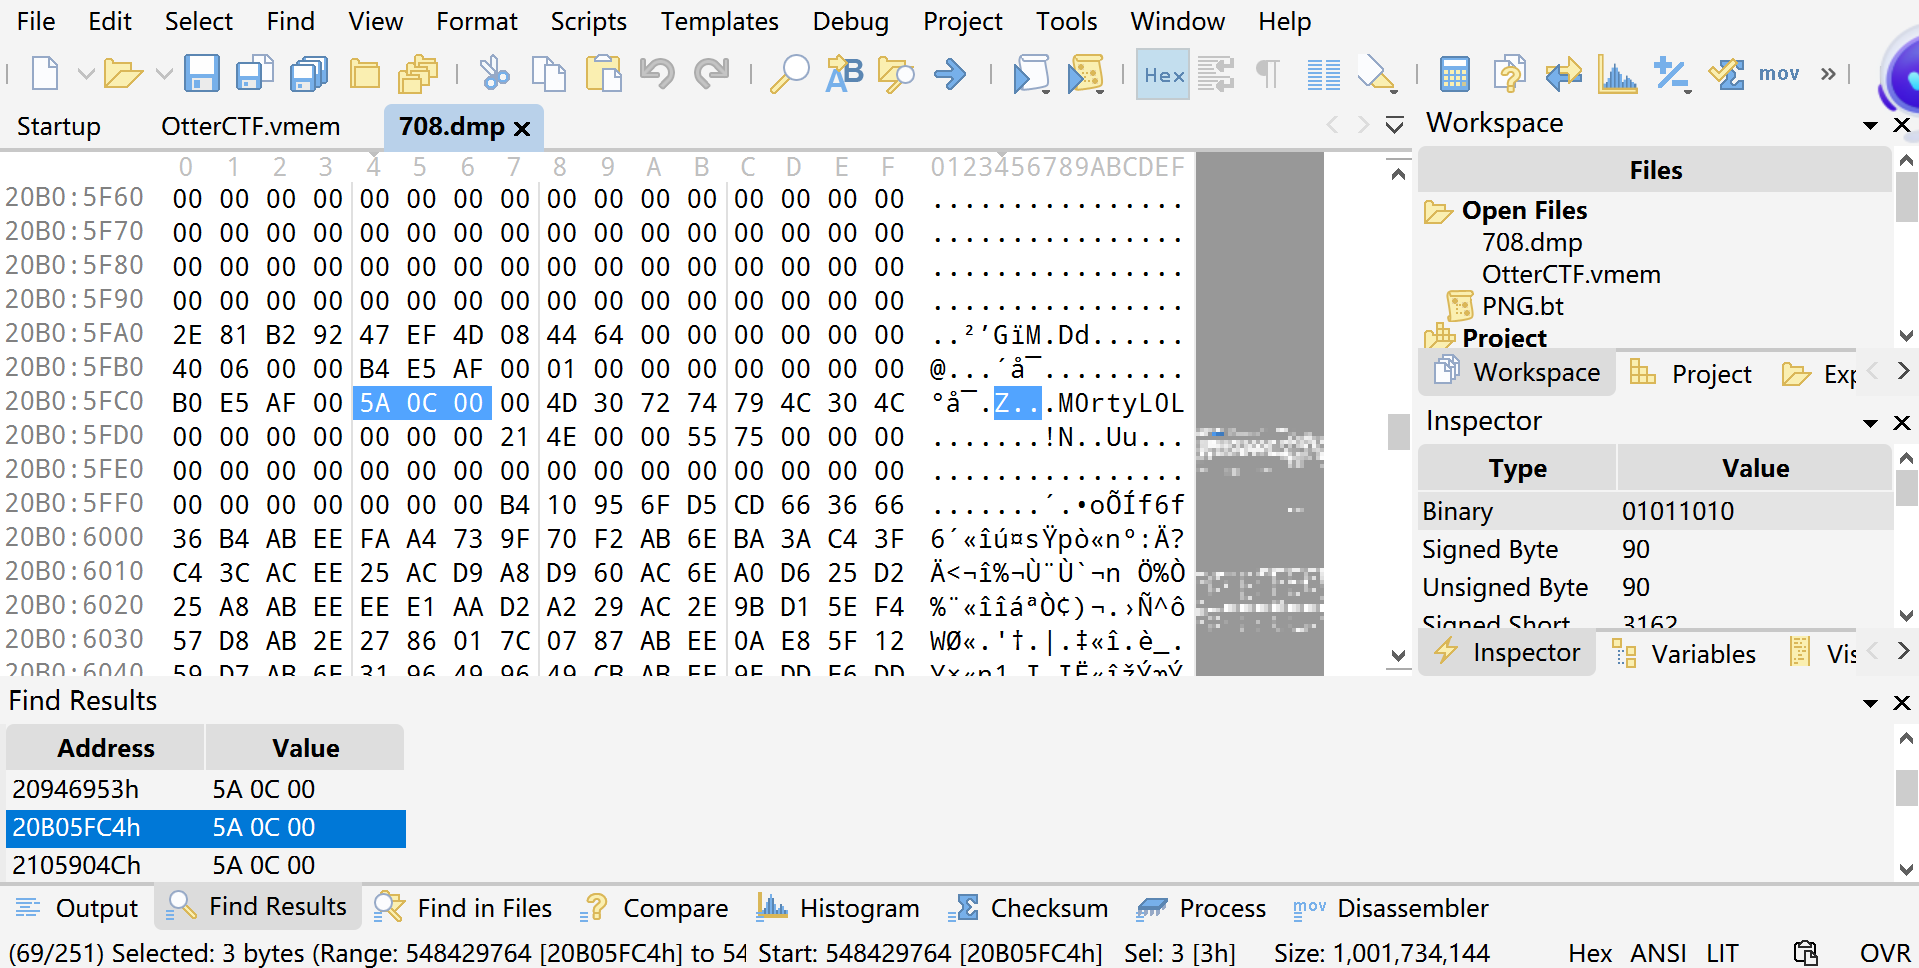The width and height of the screenshot is (1919, 968).
Task: Launch file Compare from the toolbar
Action: pyautogui.click(x=1509, y=73)
